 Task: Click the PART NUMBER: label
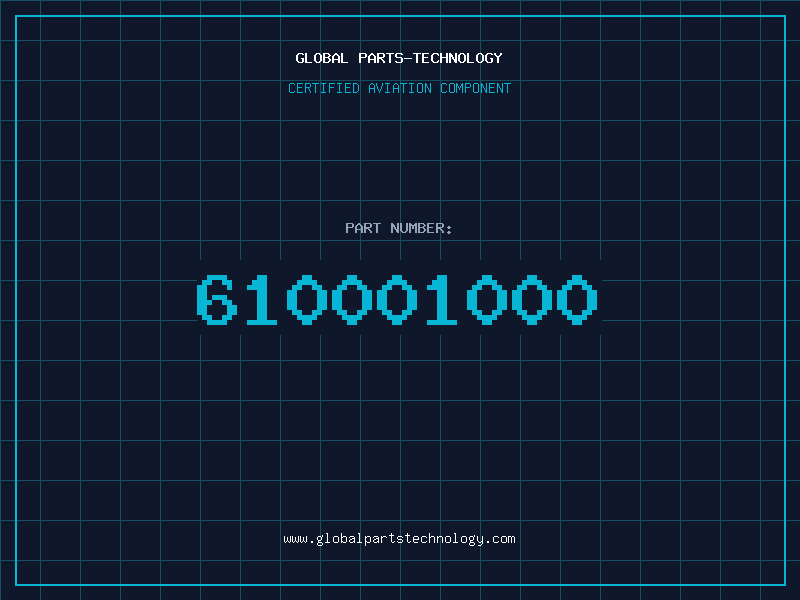(x=399, y=228)
